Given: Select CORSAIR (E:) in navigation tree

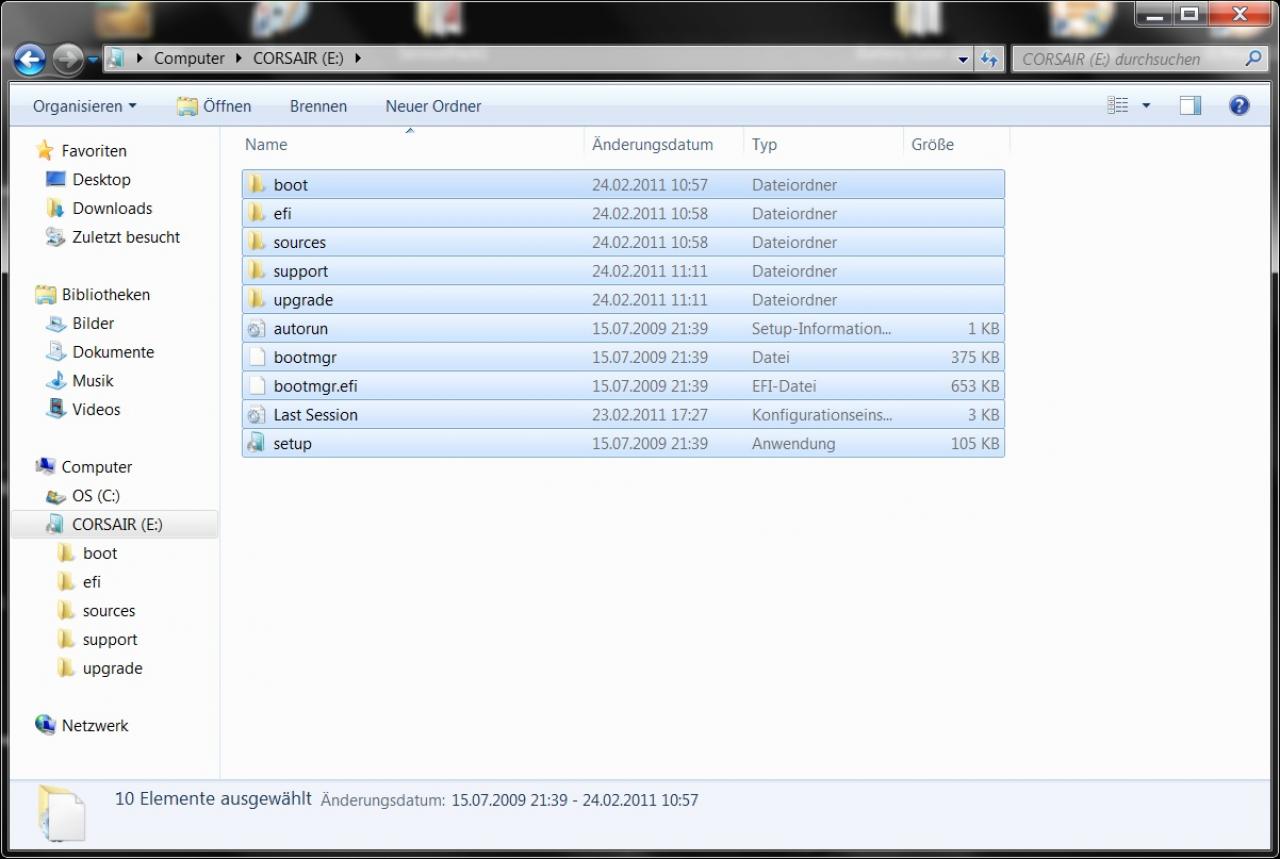Looking at the screenshot, I should pyautogui.click(x=117, y=525).
